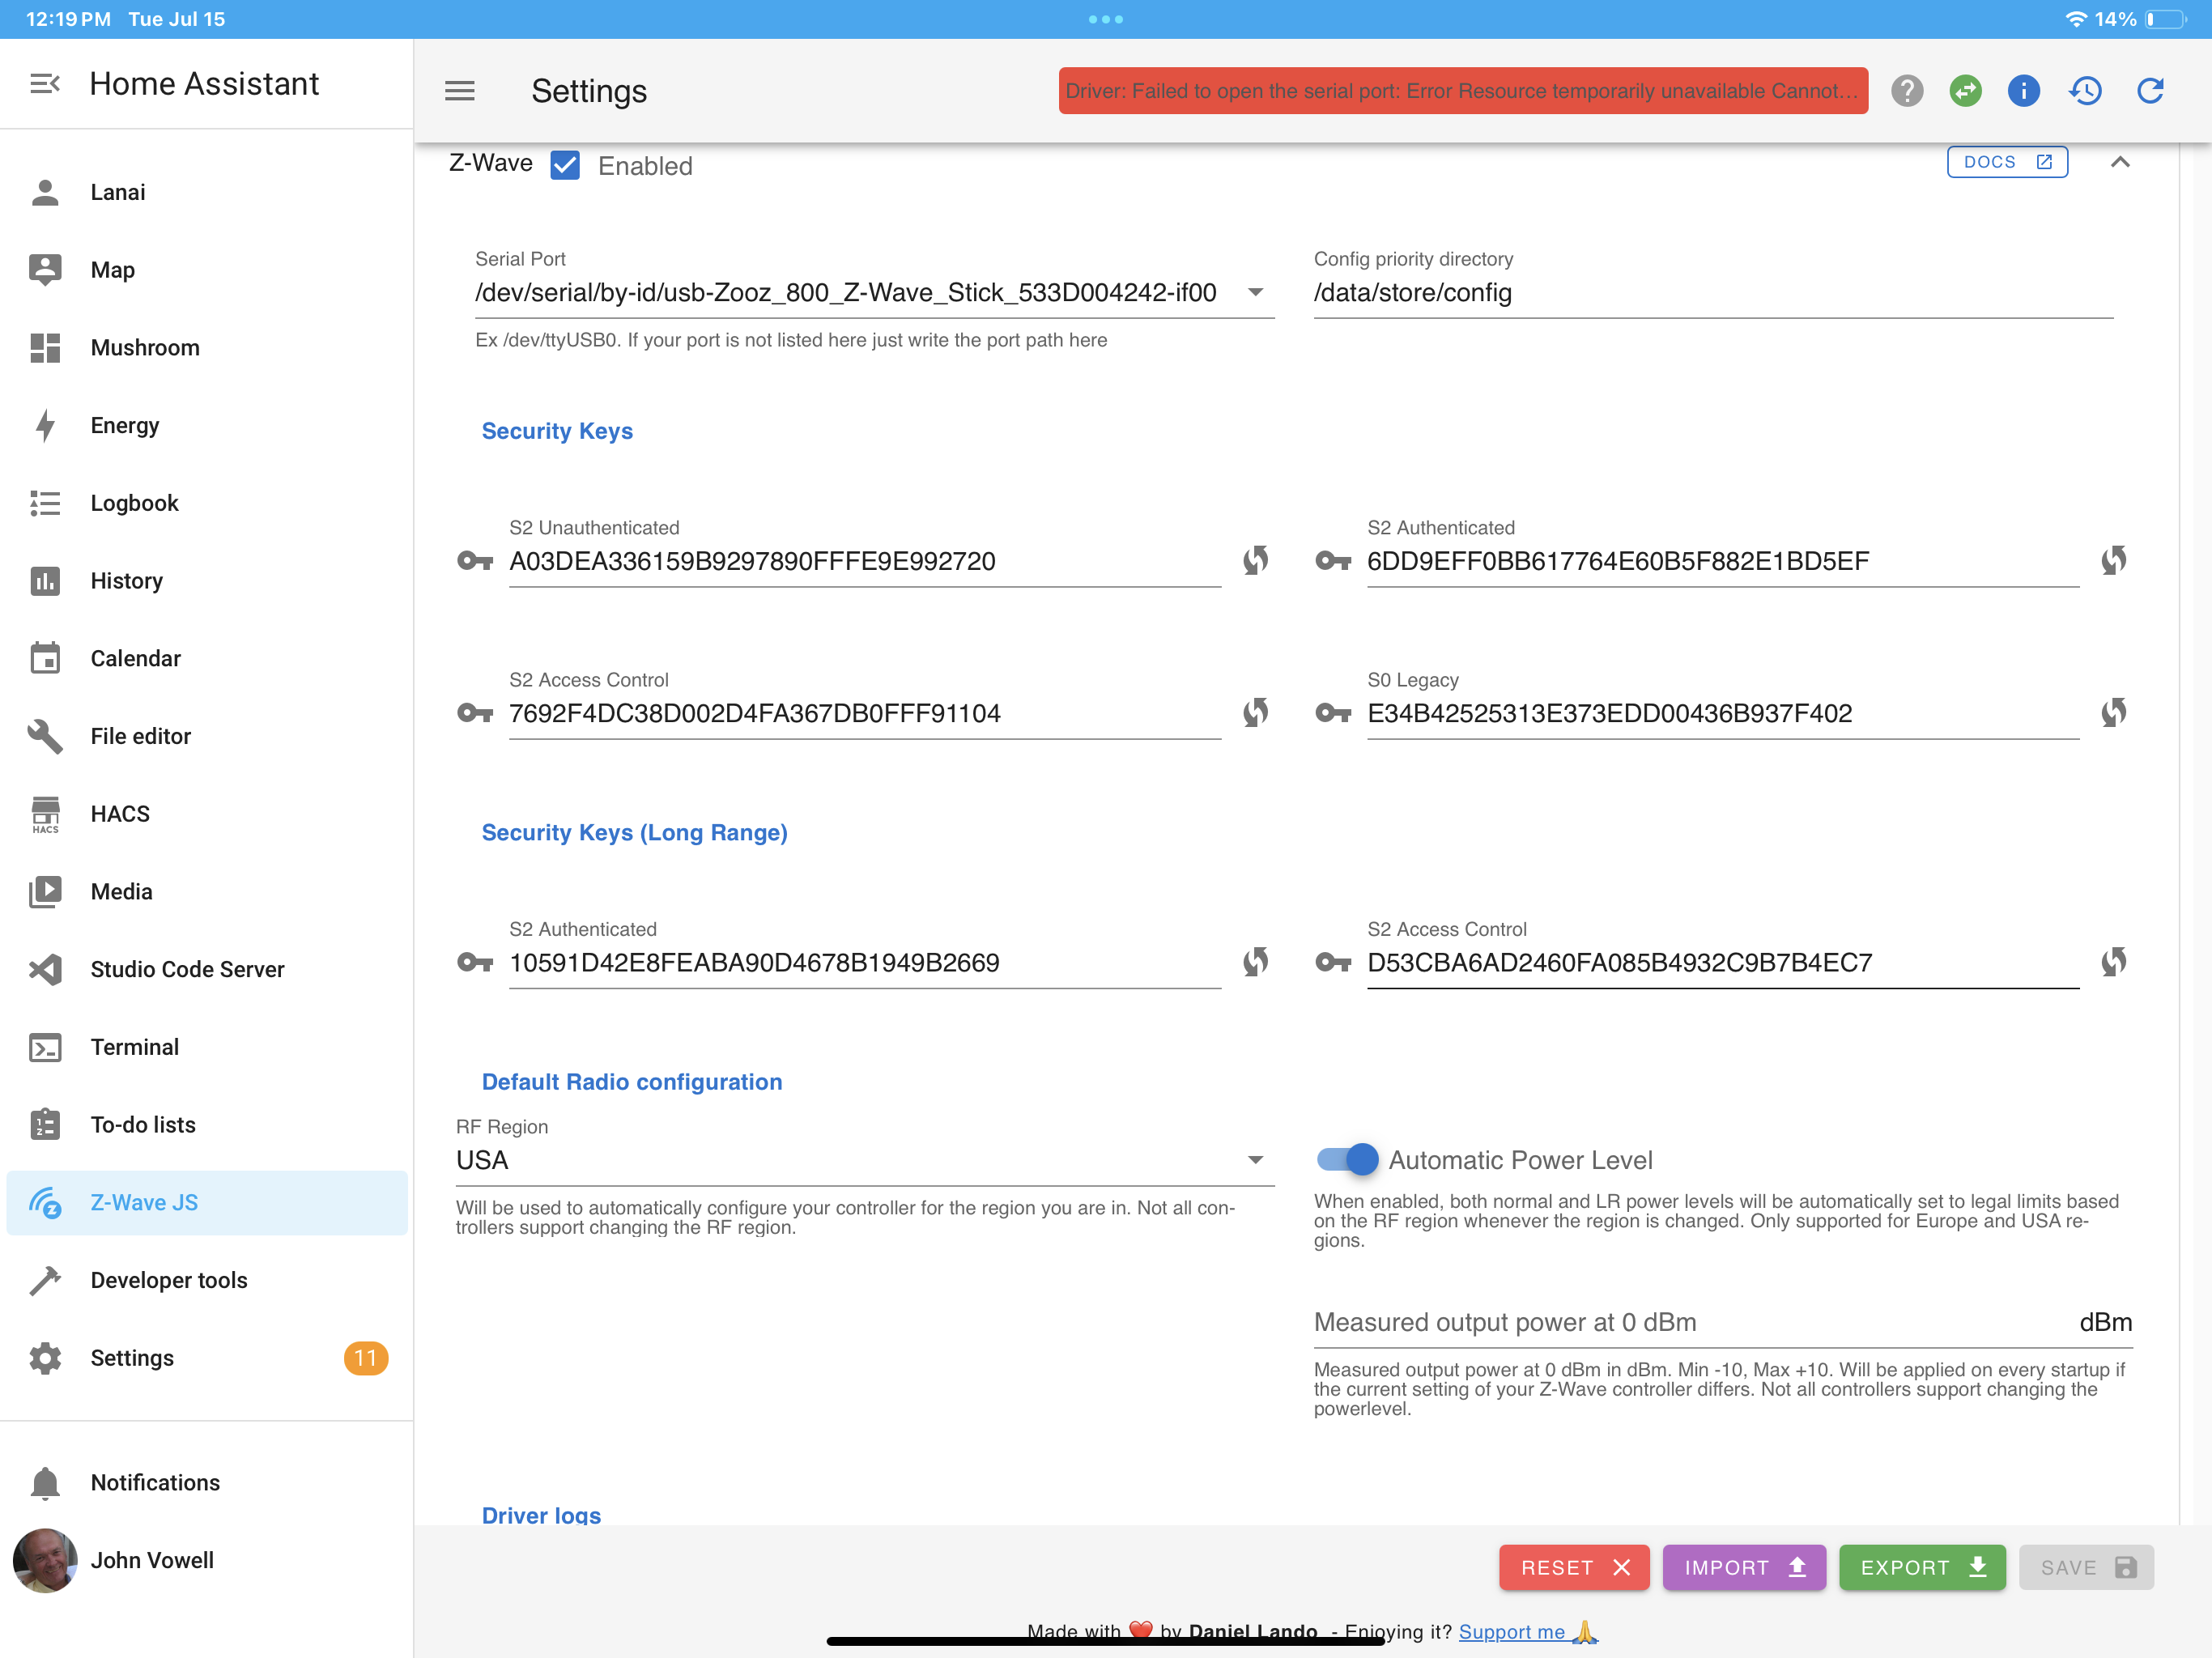Open the DOCS link button
This screenshot has width=2212, height=1658.
(2007, 162)
